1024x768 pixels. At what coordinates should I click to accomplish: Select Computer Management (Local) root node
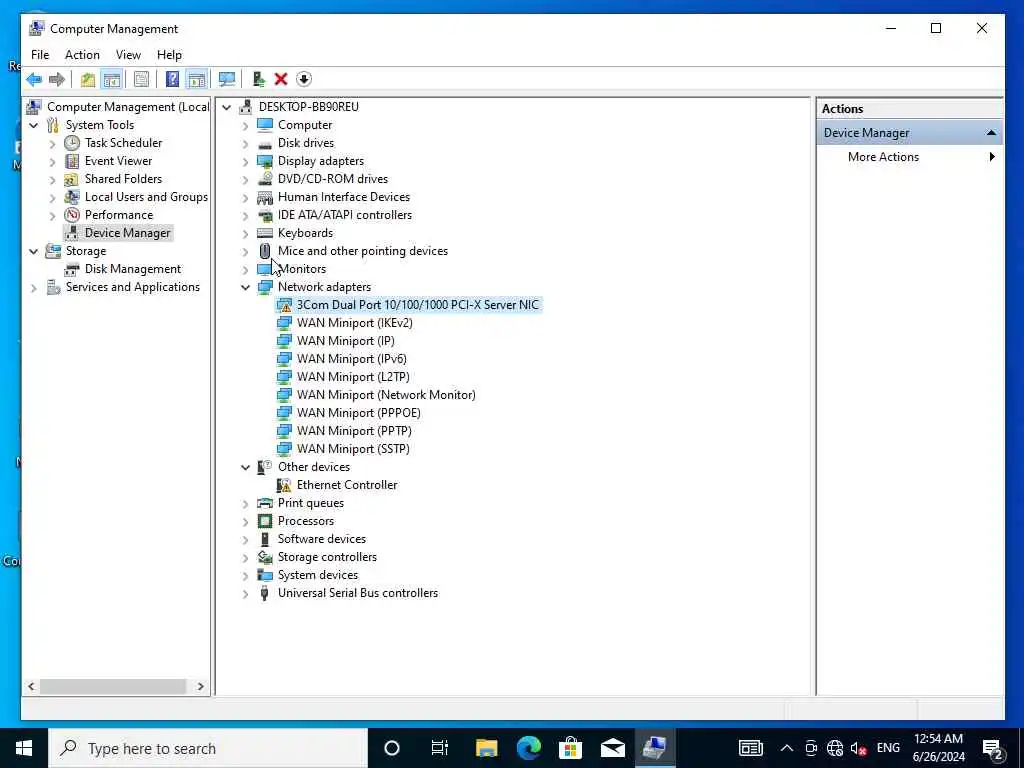click(x=128, y=107)
